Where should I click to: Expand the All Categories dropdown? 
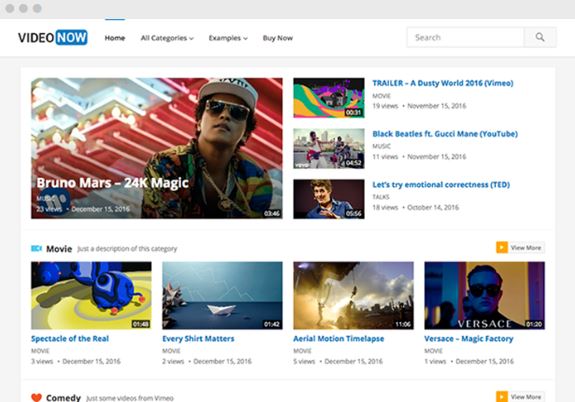[x=167, y=38]
